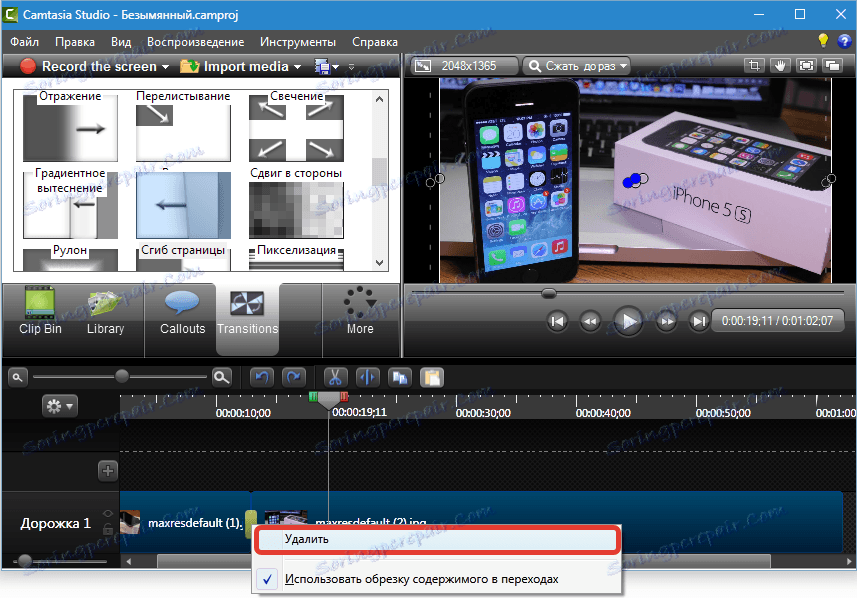Image resolution: width=857 pixels, height=598 pixels.
Task: Open the Сжать до раз zoom dropdown
Action: (577, 66)
